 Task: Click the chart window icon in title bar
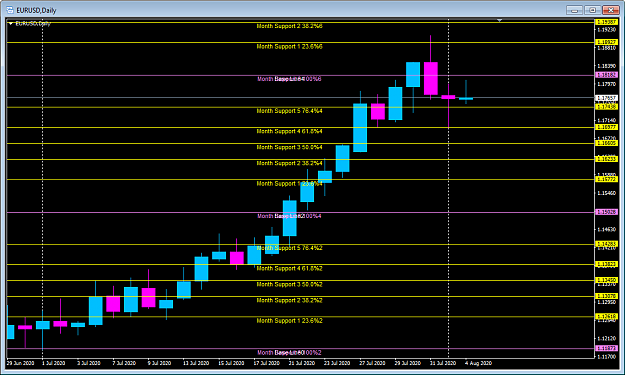point(10,10)
